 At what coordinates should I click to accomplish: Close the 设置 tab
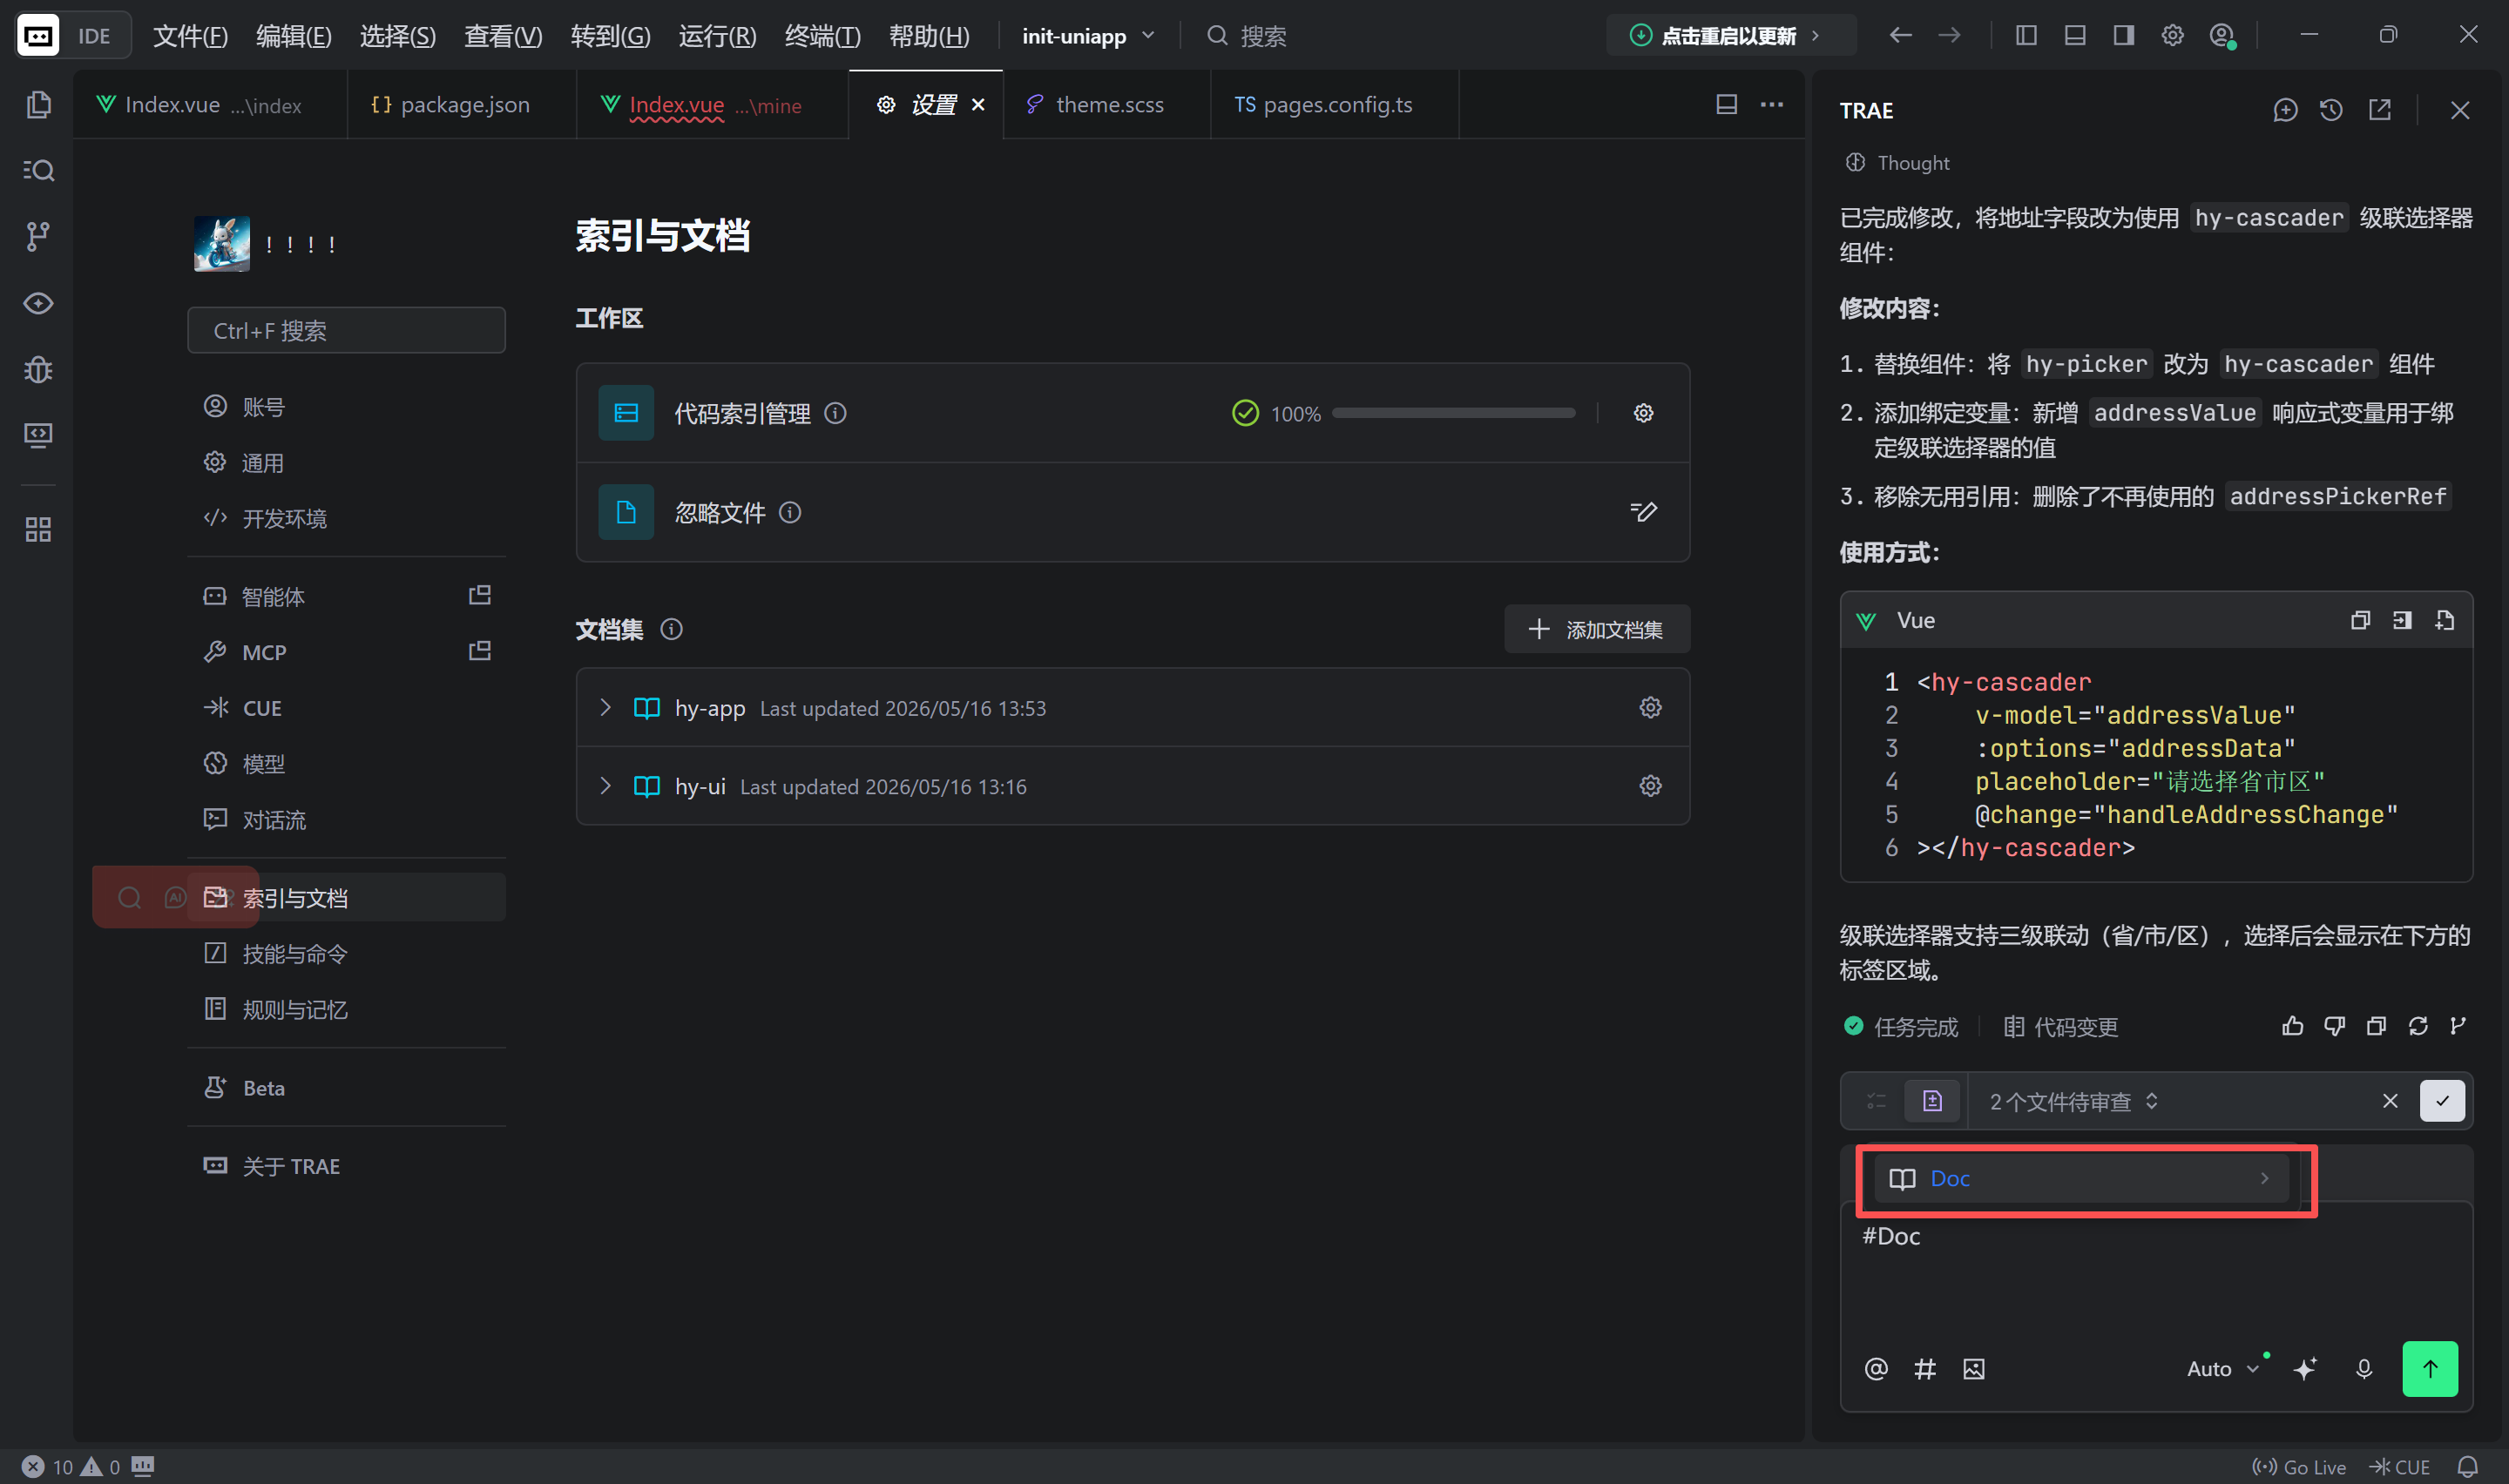click(978, 105)
